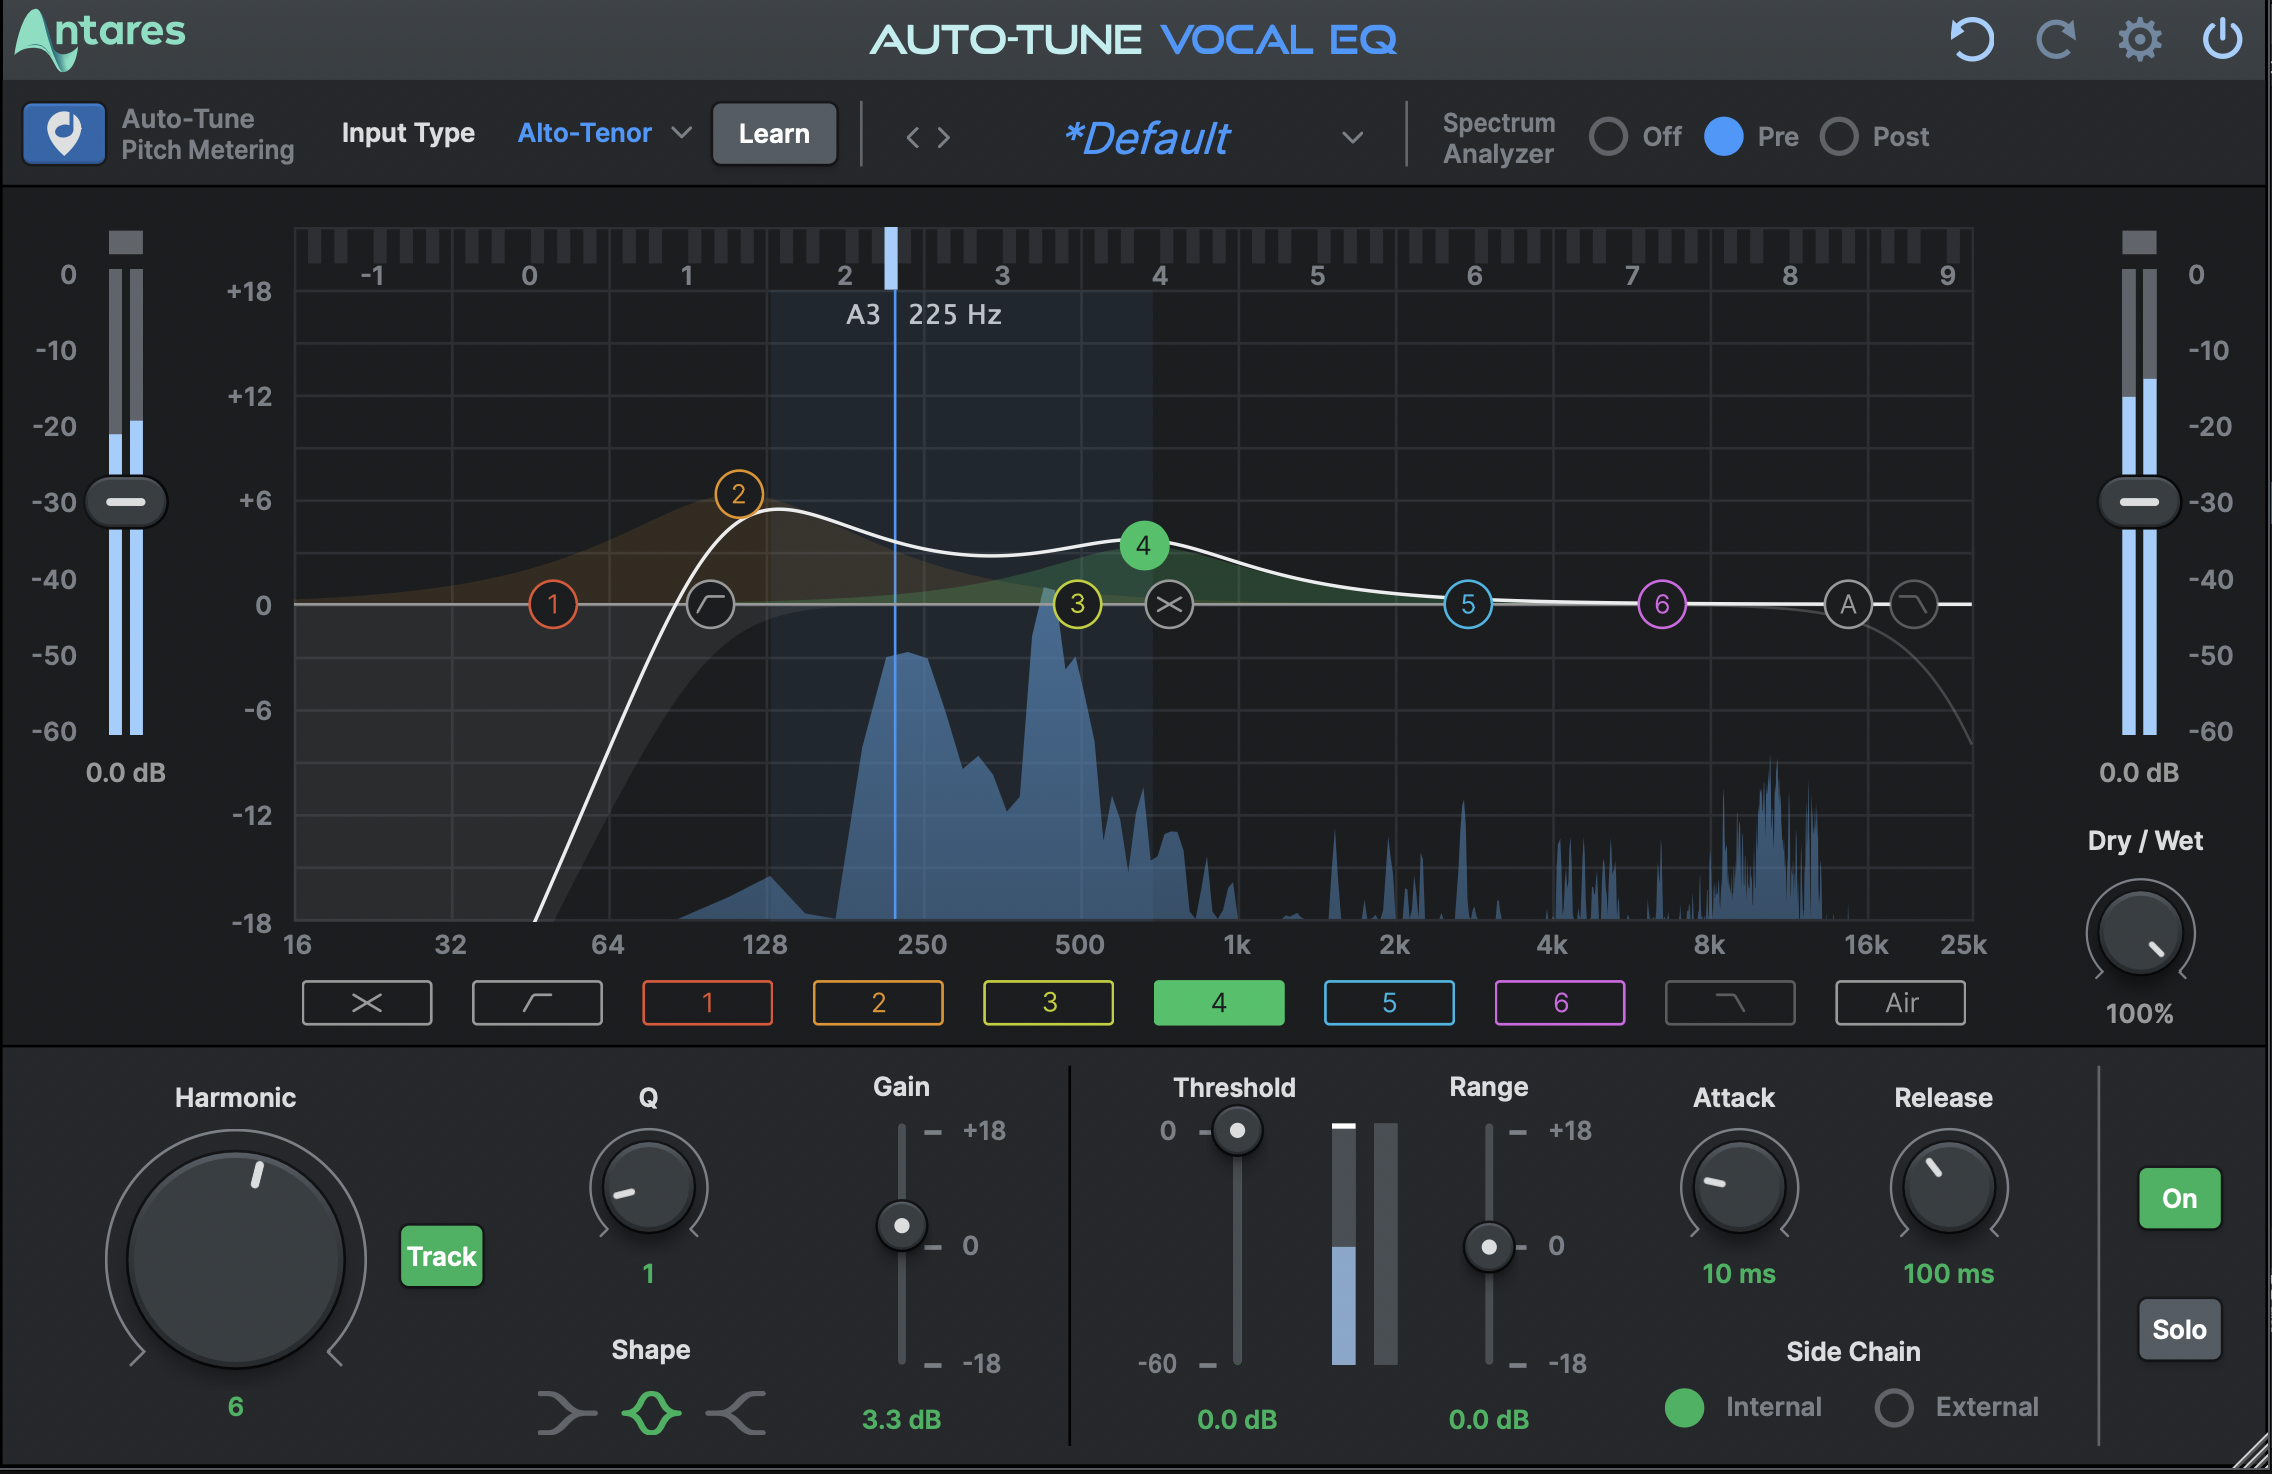Screen dimensions: 2272x1474
Task: Click the undo arrow icon
Action: point(1971,40)
